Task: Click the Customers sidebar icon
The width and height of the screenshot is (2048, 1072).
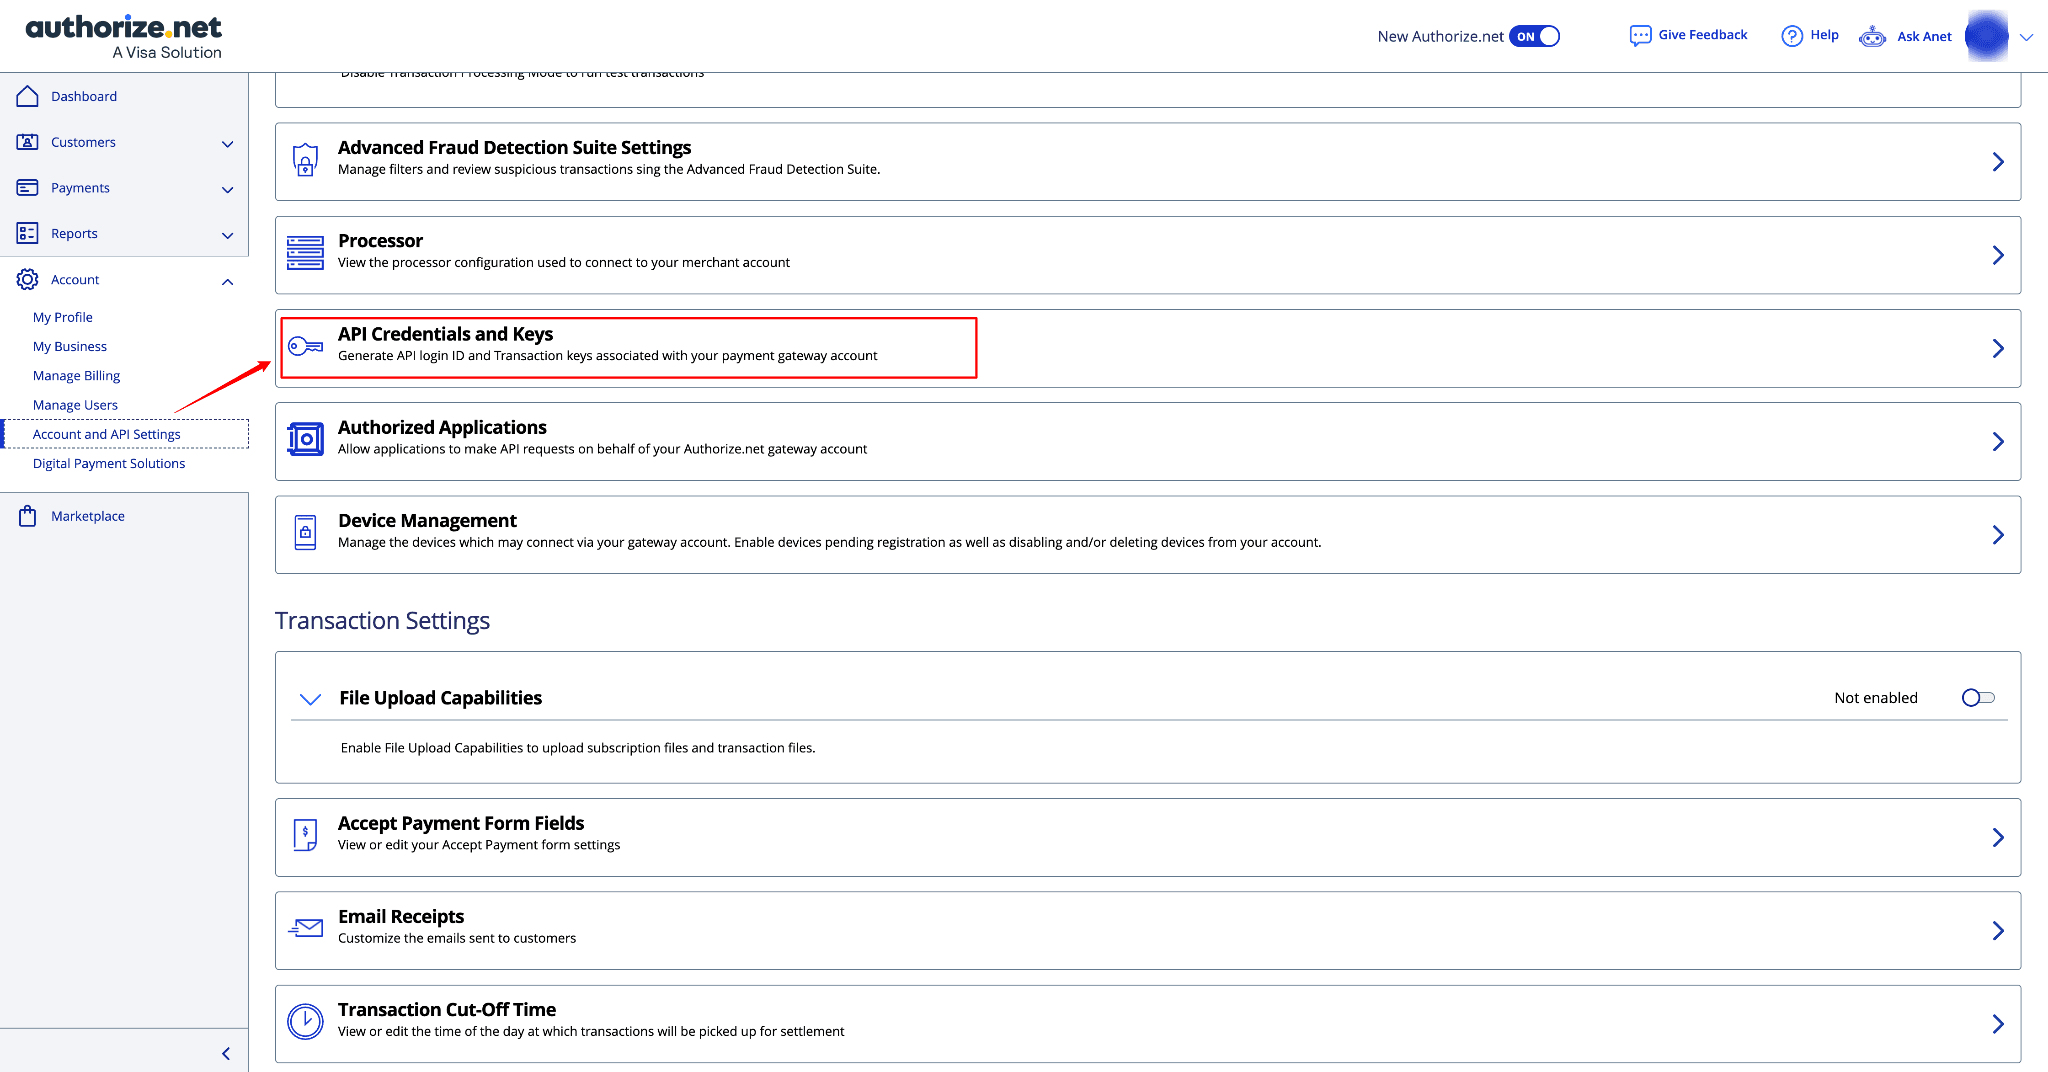Action: 27,142
